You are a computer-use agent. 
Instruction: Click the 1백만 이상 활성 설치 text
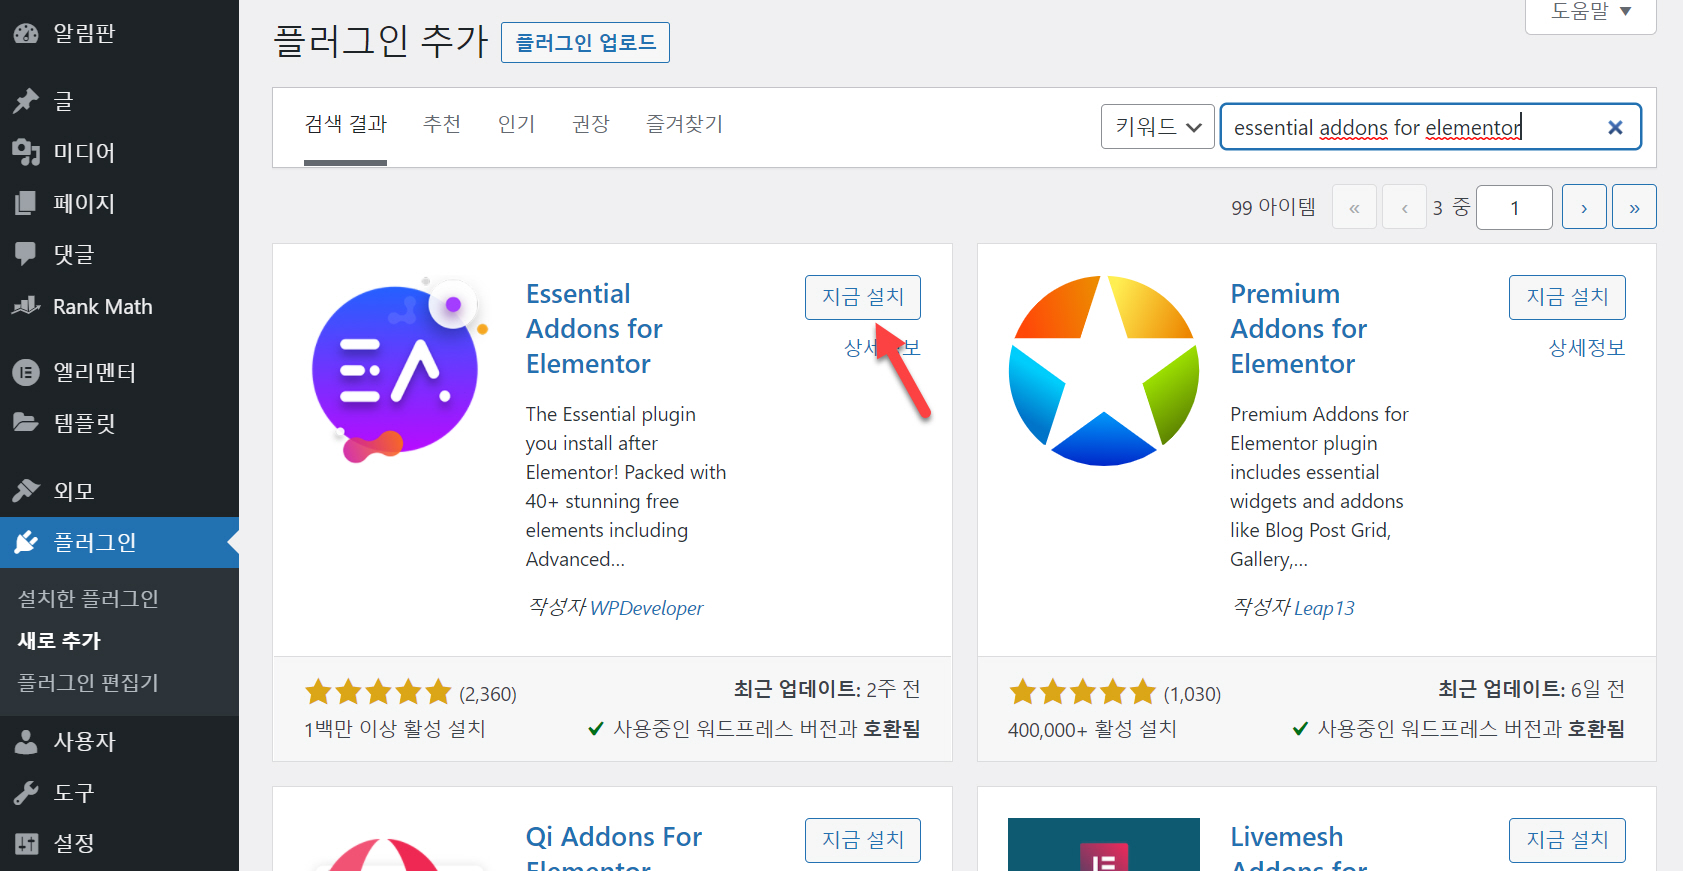394,729
